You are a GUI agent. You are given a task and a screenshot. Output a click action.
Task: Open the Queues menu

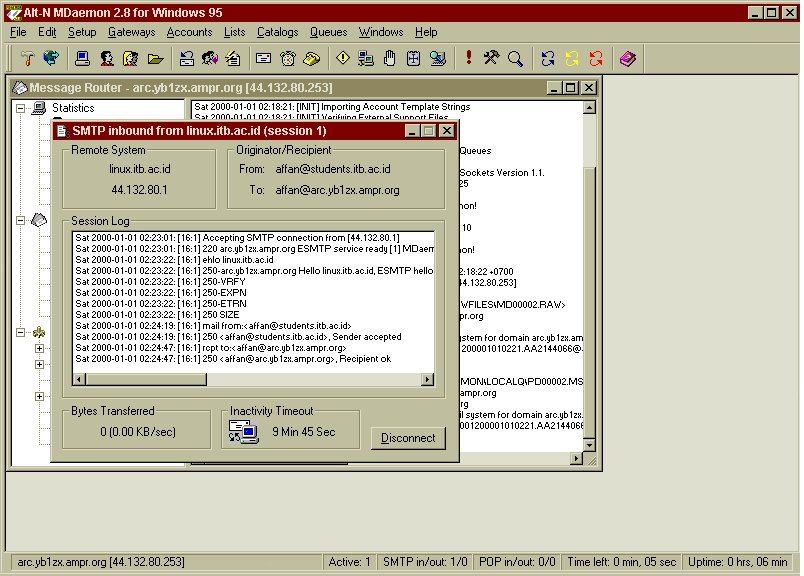[x=328, y=32]
